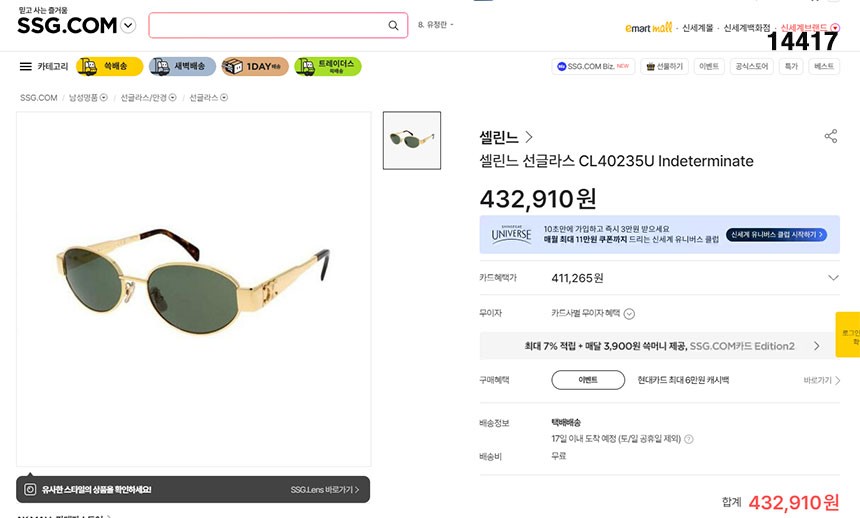Expand the SSG.COM logo dropdown arrow
This screenshot has height=518, width=860.
coord(128,26)
